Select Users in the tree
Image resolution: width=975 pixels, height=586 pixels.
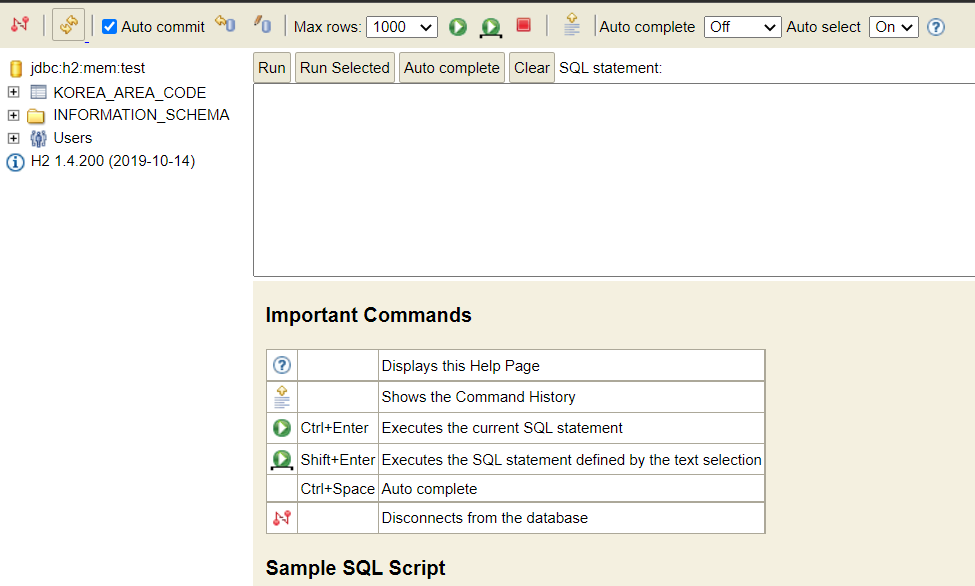click(73, 137)
